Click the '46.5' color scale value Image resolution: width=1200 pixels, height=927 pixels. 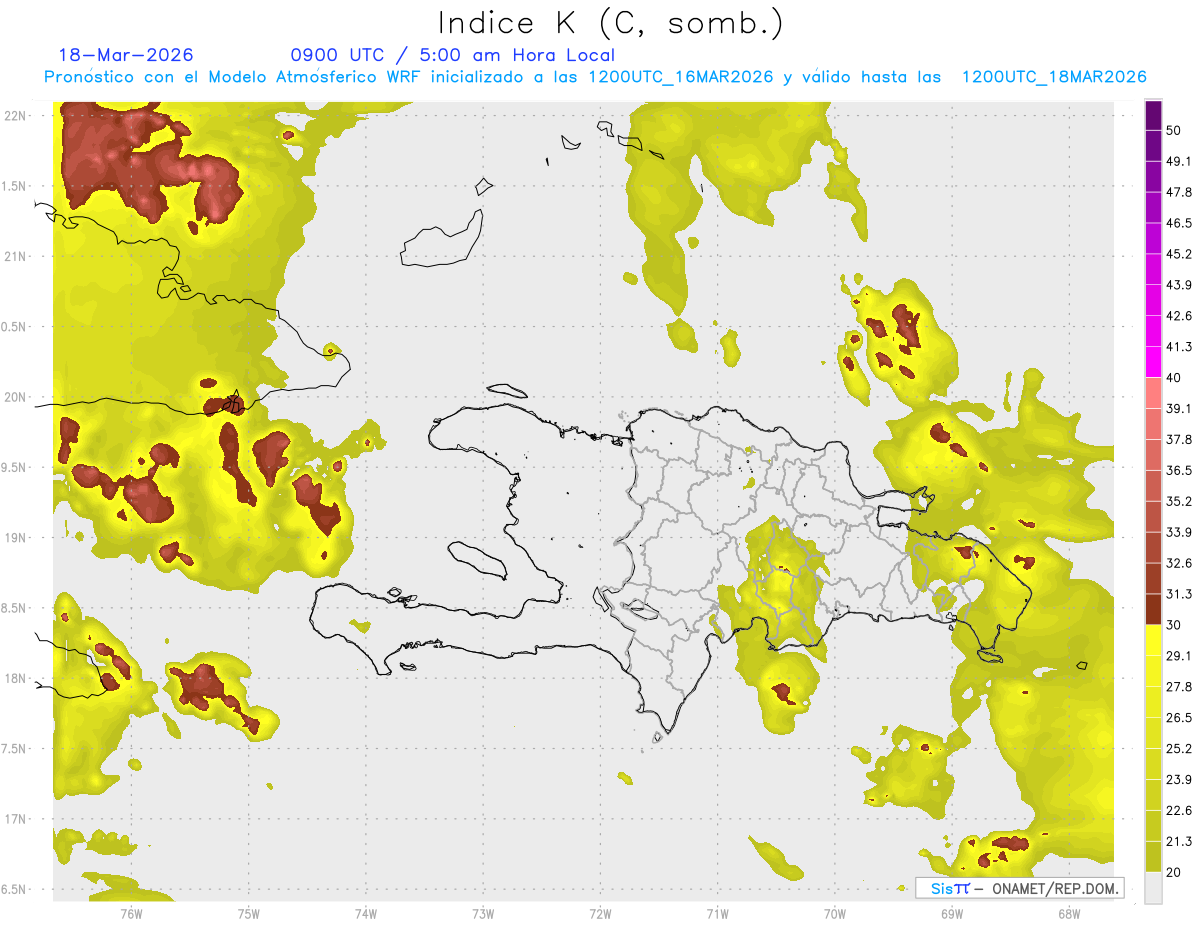pyautogui.click(x=1179, y=223)
